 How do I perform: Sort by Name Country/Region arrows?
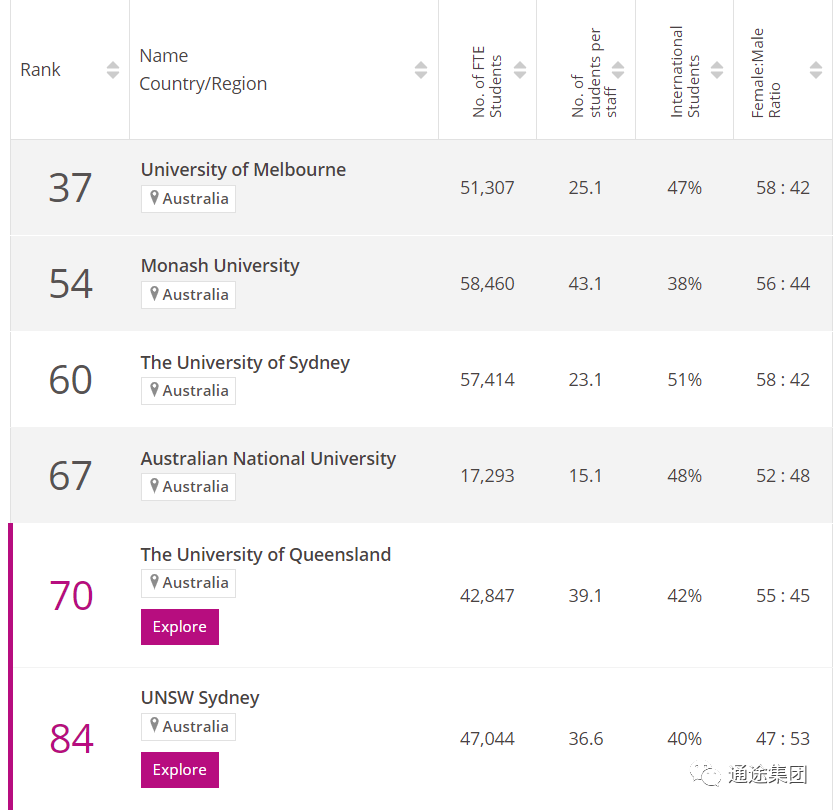pyautogui.click(x=421, y=70)
